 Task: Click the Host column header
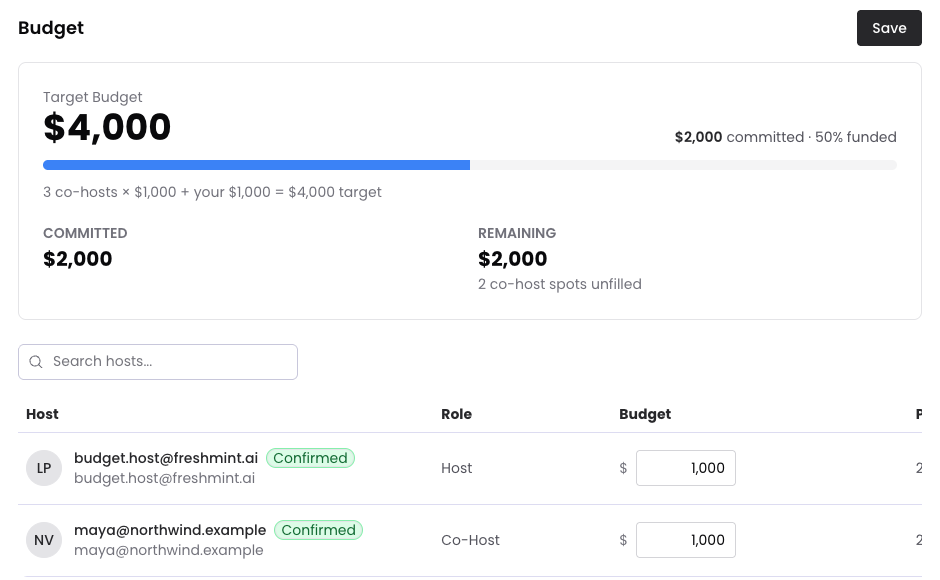(43, 414)
